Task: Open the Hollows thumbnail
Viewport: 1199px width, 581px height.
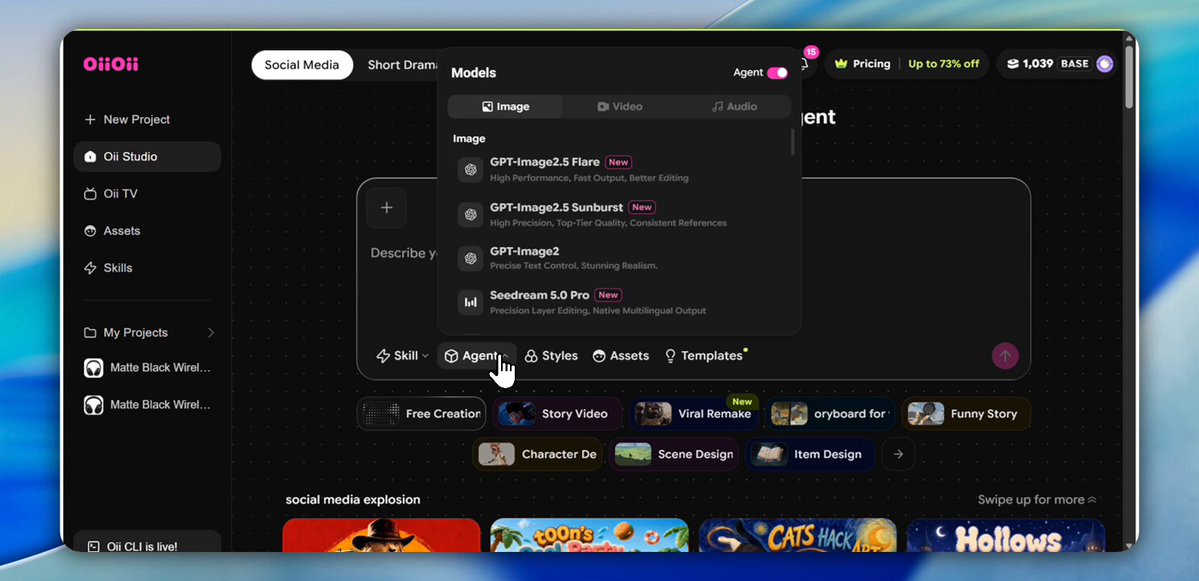Action: pos(1006,535)
